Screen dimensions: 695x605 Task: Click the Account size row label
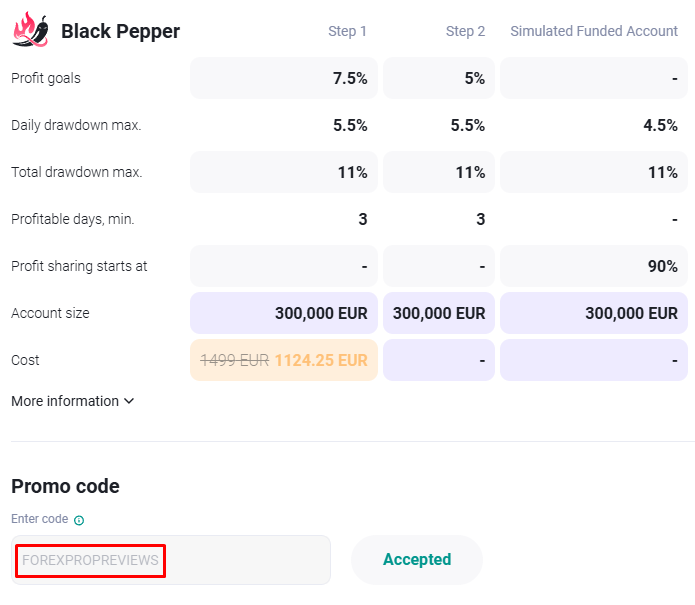[50, 313]
